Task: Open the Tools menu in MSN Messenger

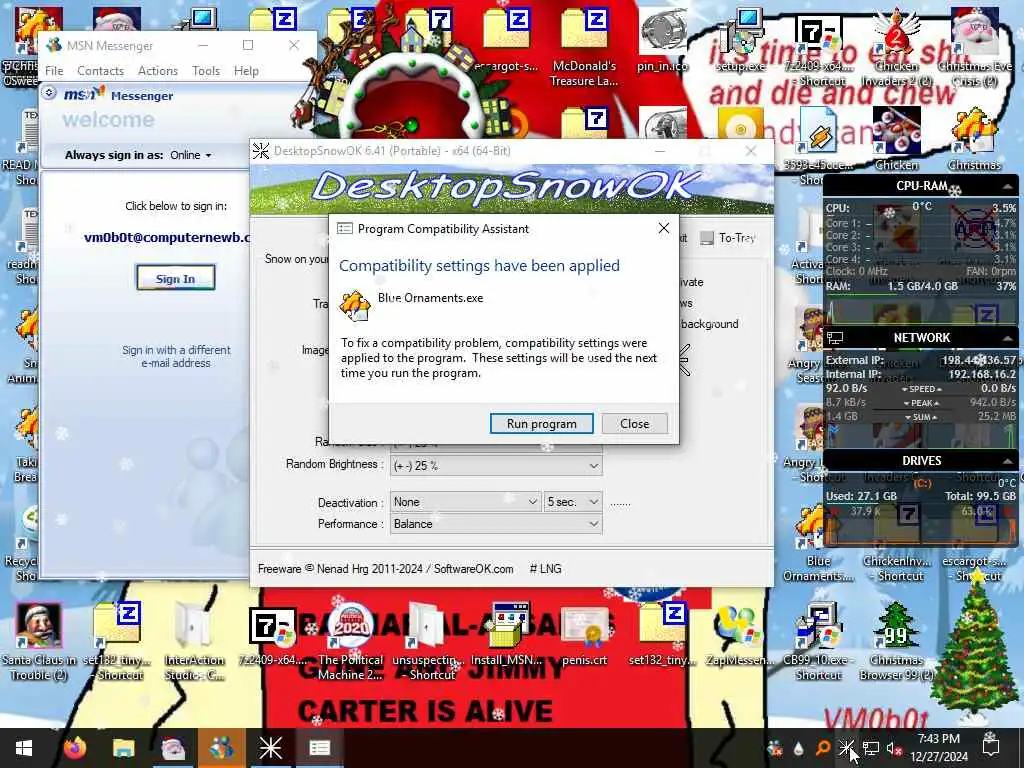Action: click(x=206, y=71)
